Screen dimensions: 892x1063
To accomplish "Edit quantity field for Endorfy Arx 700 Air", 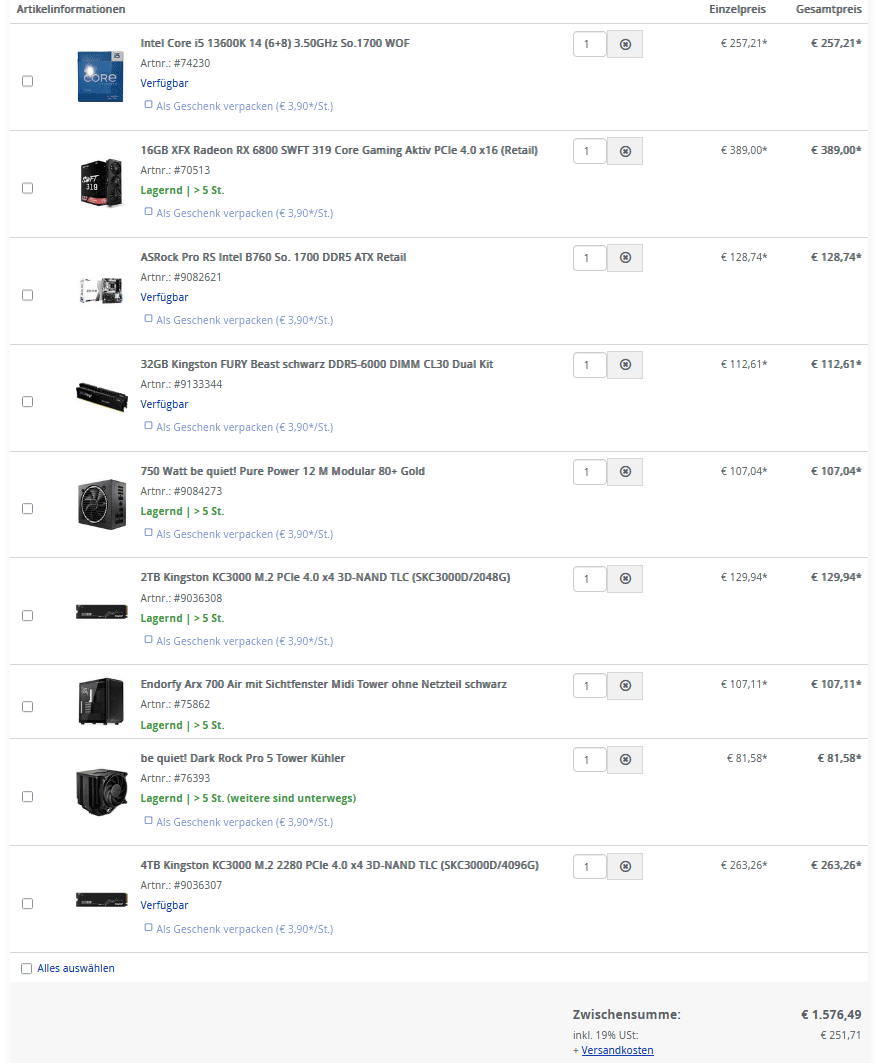I will tap(590, 685).
